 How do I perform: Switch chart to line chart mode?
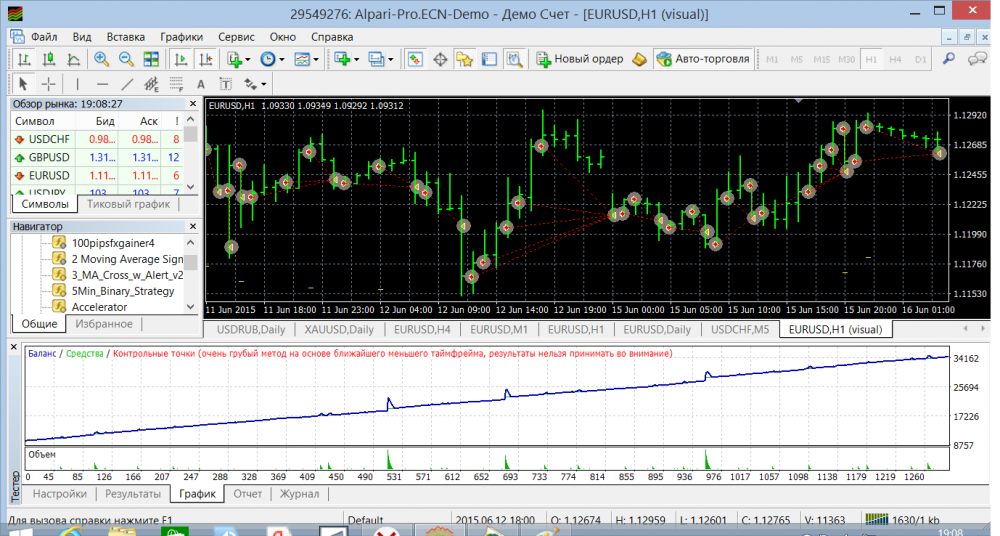tap(73, 59)
